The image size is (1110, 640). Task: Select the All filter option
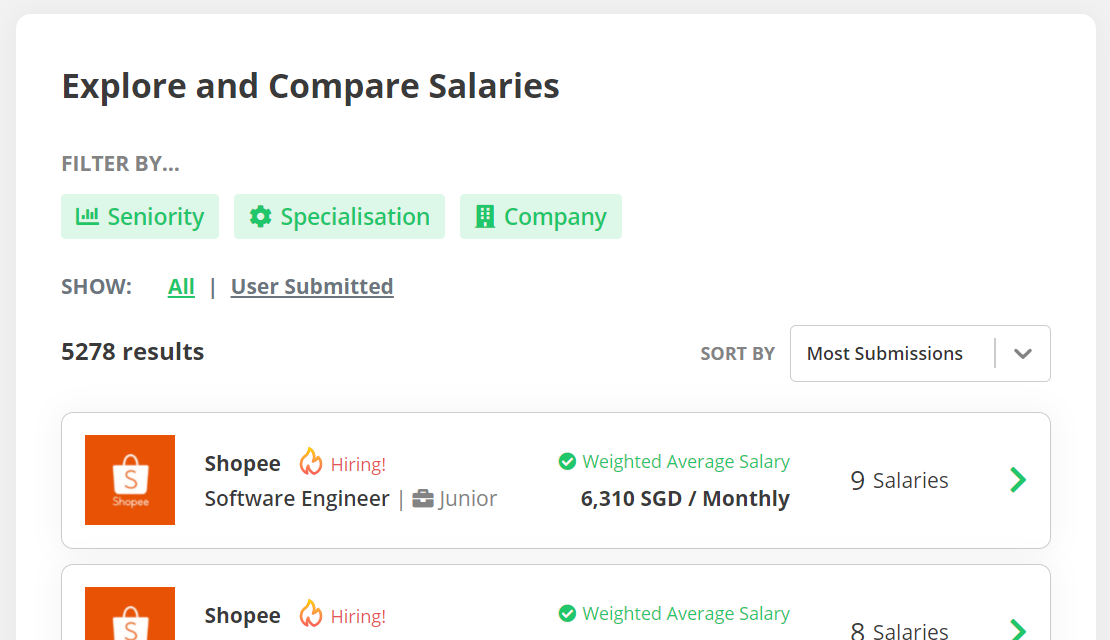click(181, 286)
